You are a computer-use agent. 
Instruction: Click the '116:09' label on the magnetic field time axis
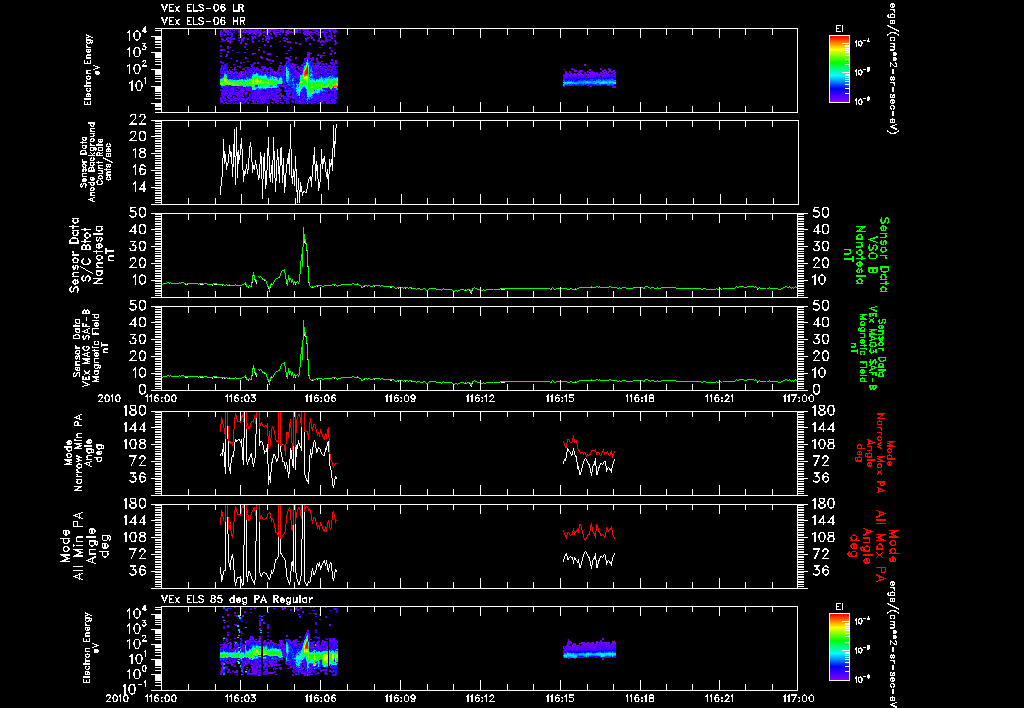pyautogui.click(x=400, y=398)
